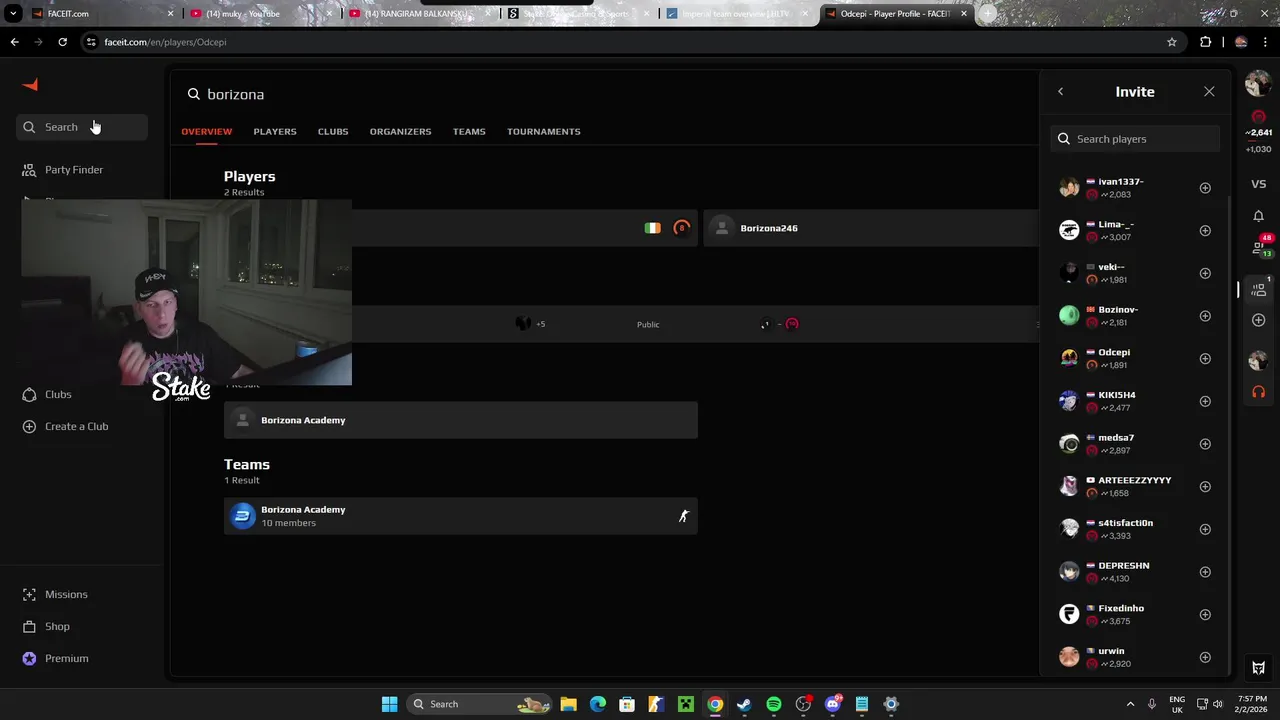Open Borizona Academy team with 10 members
The height and width of the screenshot is (720, 1280).
461,516
